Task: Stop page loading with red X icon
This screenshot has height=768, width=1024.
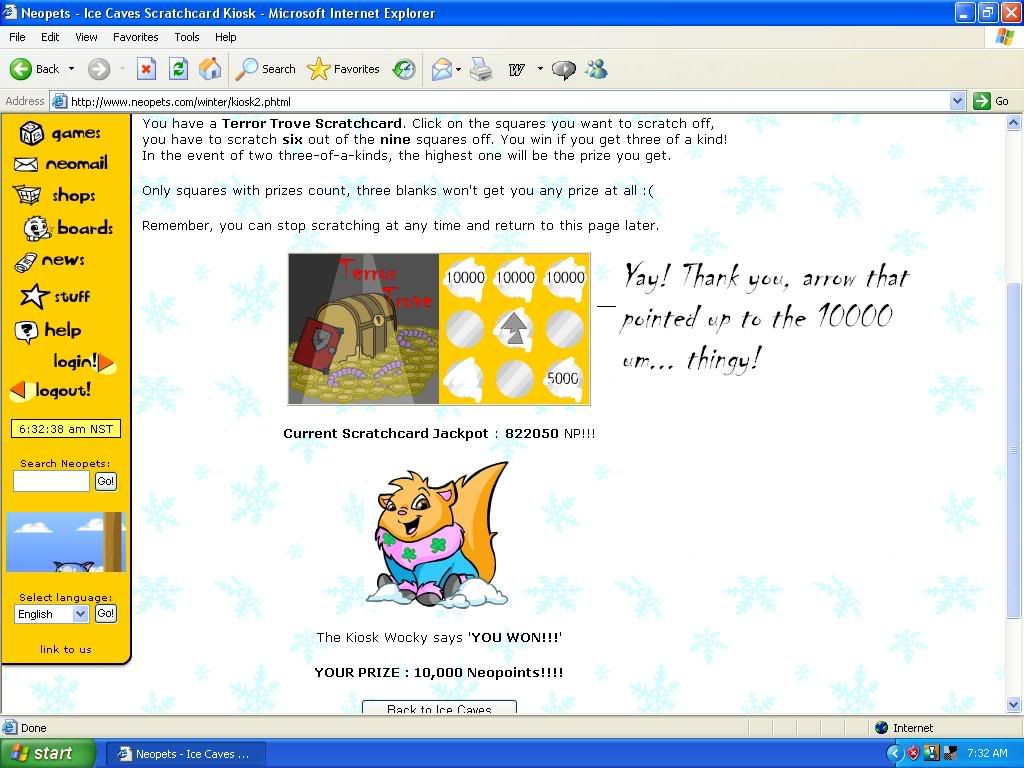Action: (x=146, y=69)
